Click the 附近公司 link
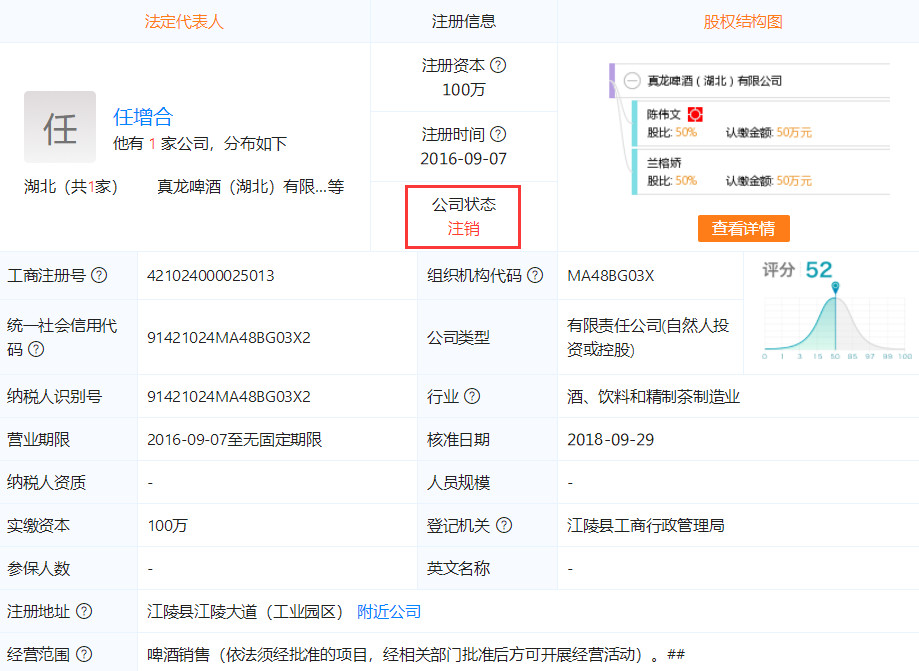This screenshot has width=919, height=671. 389,612
